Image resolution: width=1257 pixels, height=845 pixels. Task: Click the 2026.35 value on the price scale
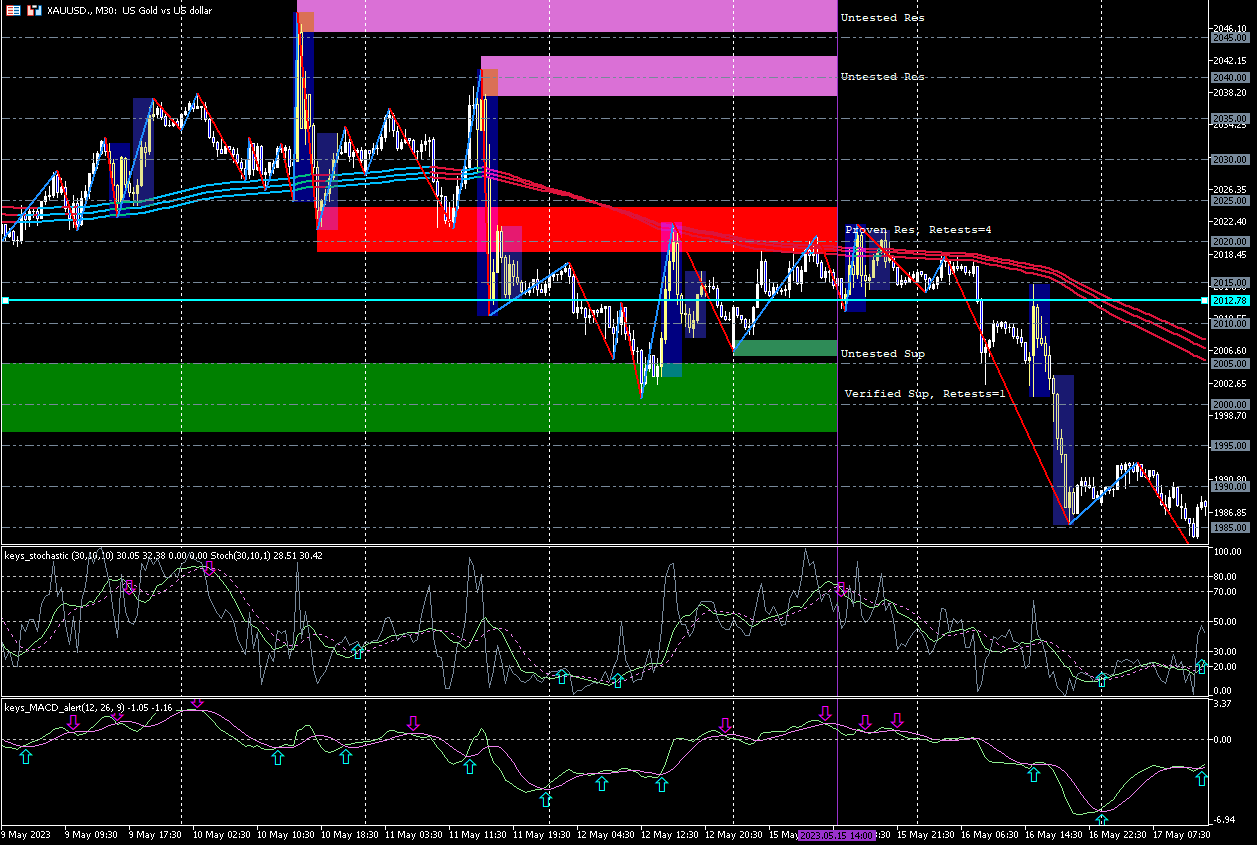pos(1229,189)
